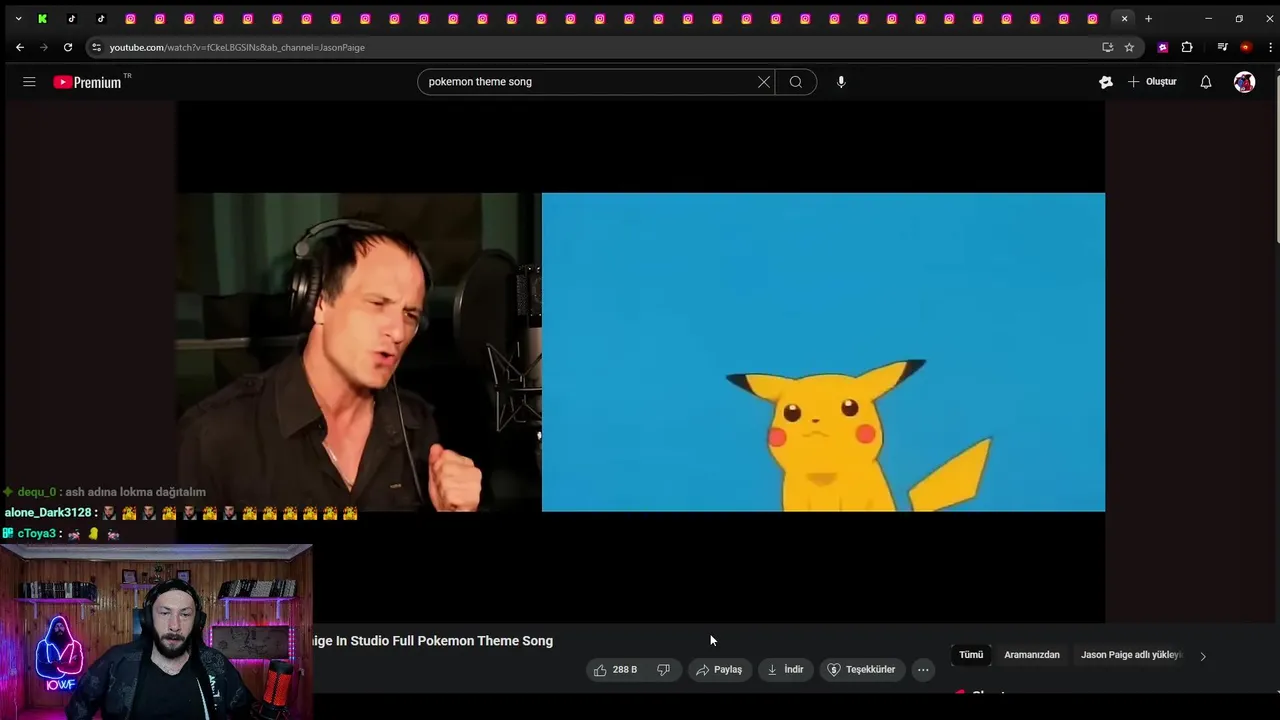Screen dimensions: 1280x720
Task: Show next chips with right chevron
Action: click(1203, 656)
